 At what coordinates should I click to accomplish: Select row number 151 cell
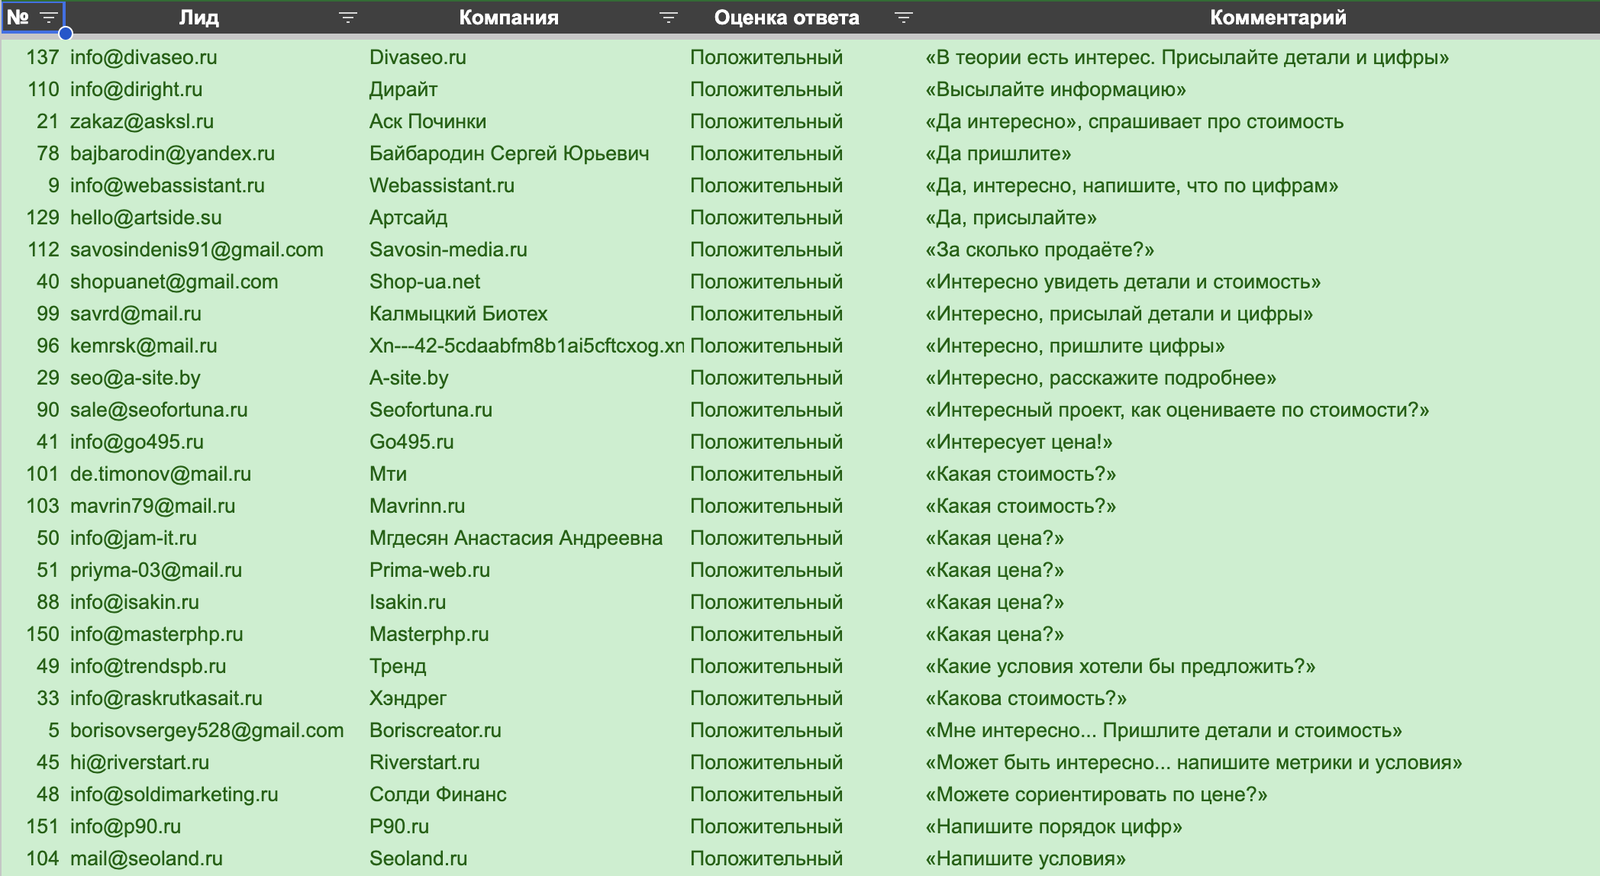42,826
